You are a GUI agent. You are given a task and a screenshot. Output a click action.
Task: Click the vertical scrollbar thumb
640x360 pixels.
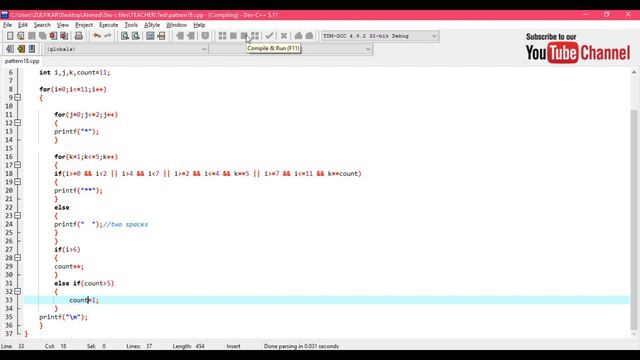click(634, 220)
